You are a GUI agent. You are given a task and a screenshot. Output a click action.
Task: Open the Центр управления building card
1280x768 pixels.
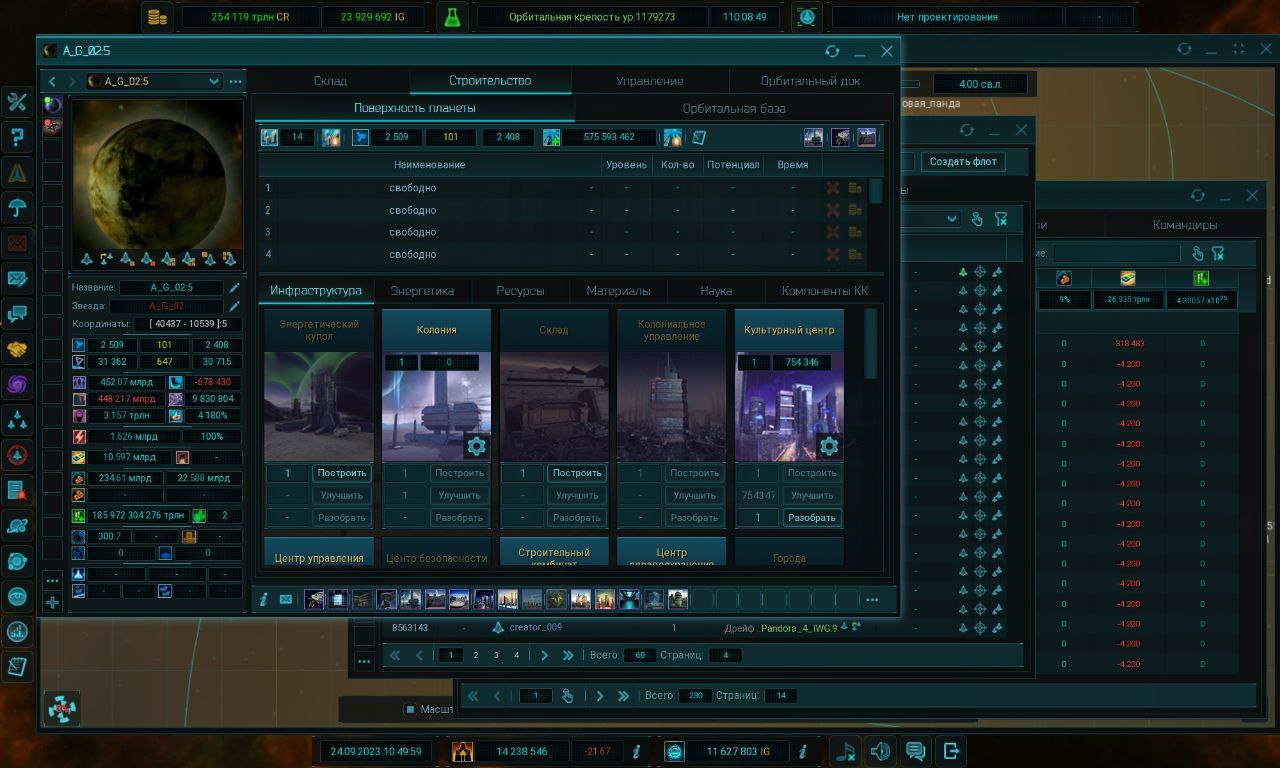click(x=318, y=553)
